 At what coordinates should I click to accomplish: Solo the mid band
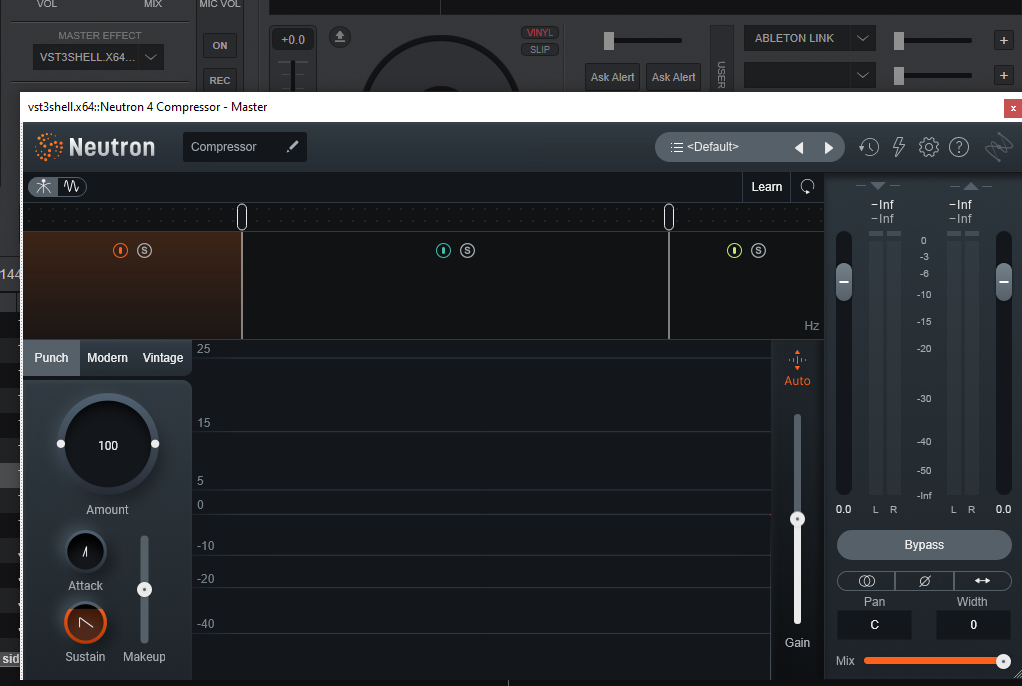(x=467, y=250)
